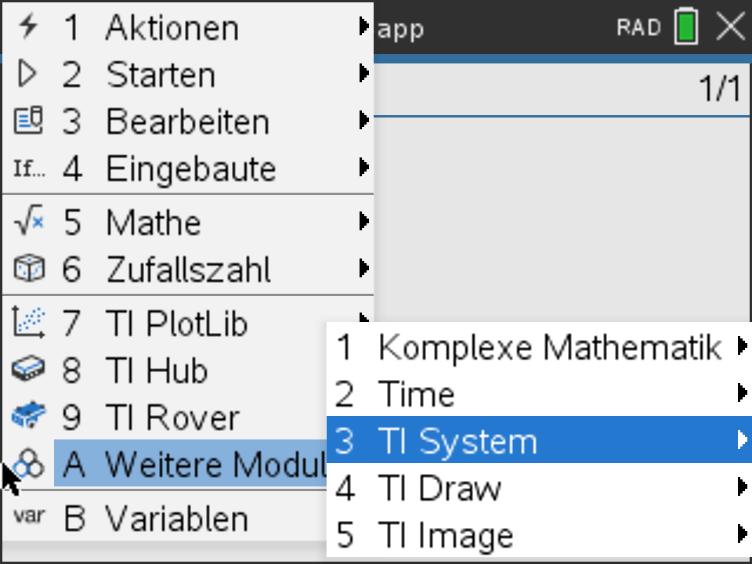Close the document with the X button
The height and width of the screenshot is (564, 752).
(x=731, y=27)
